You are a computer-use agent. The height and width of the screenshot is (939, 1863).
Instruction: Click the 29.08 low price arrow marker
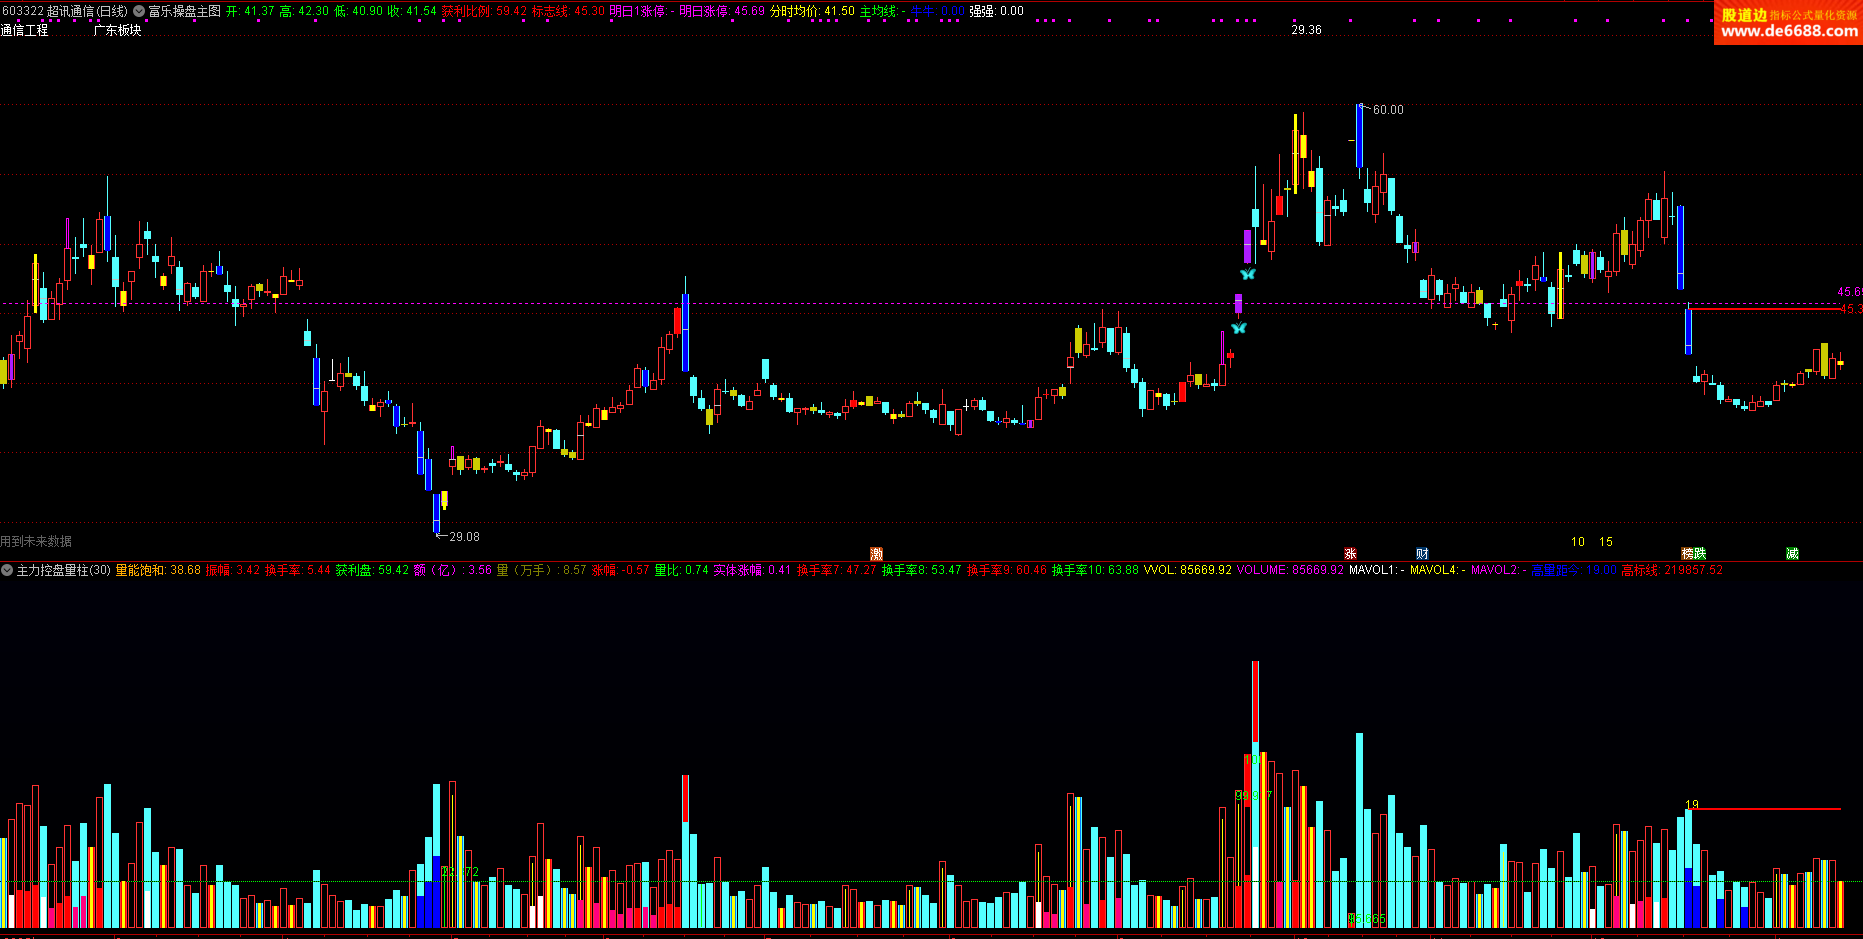[458, 537]
